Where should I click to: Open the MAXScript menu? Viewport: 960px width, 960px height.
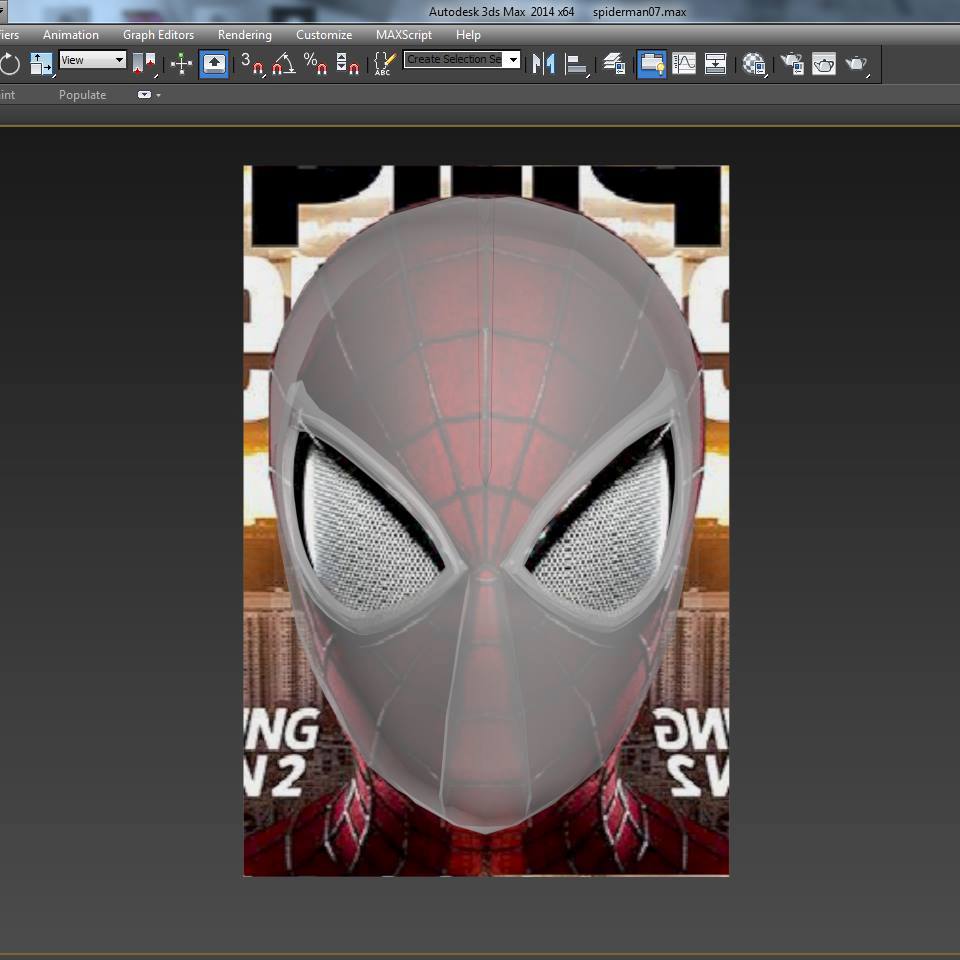[x=404, y=35]
